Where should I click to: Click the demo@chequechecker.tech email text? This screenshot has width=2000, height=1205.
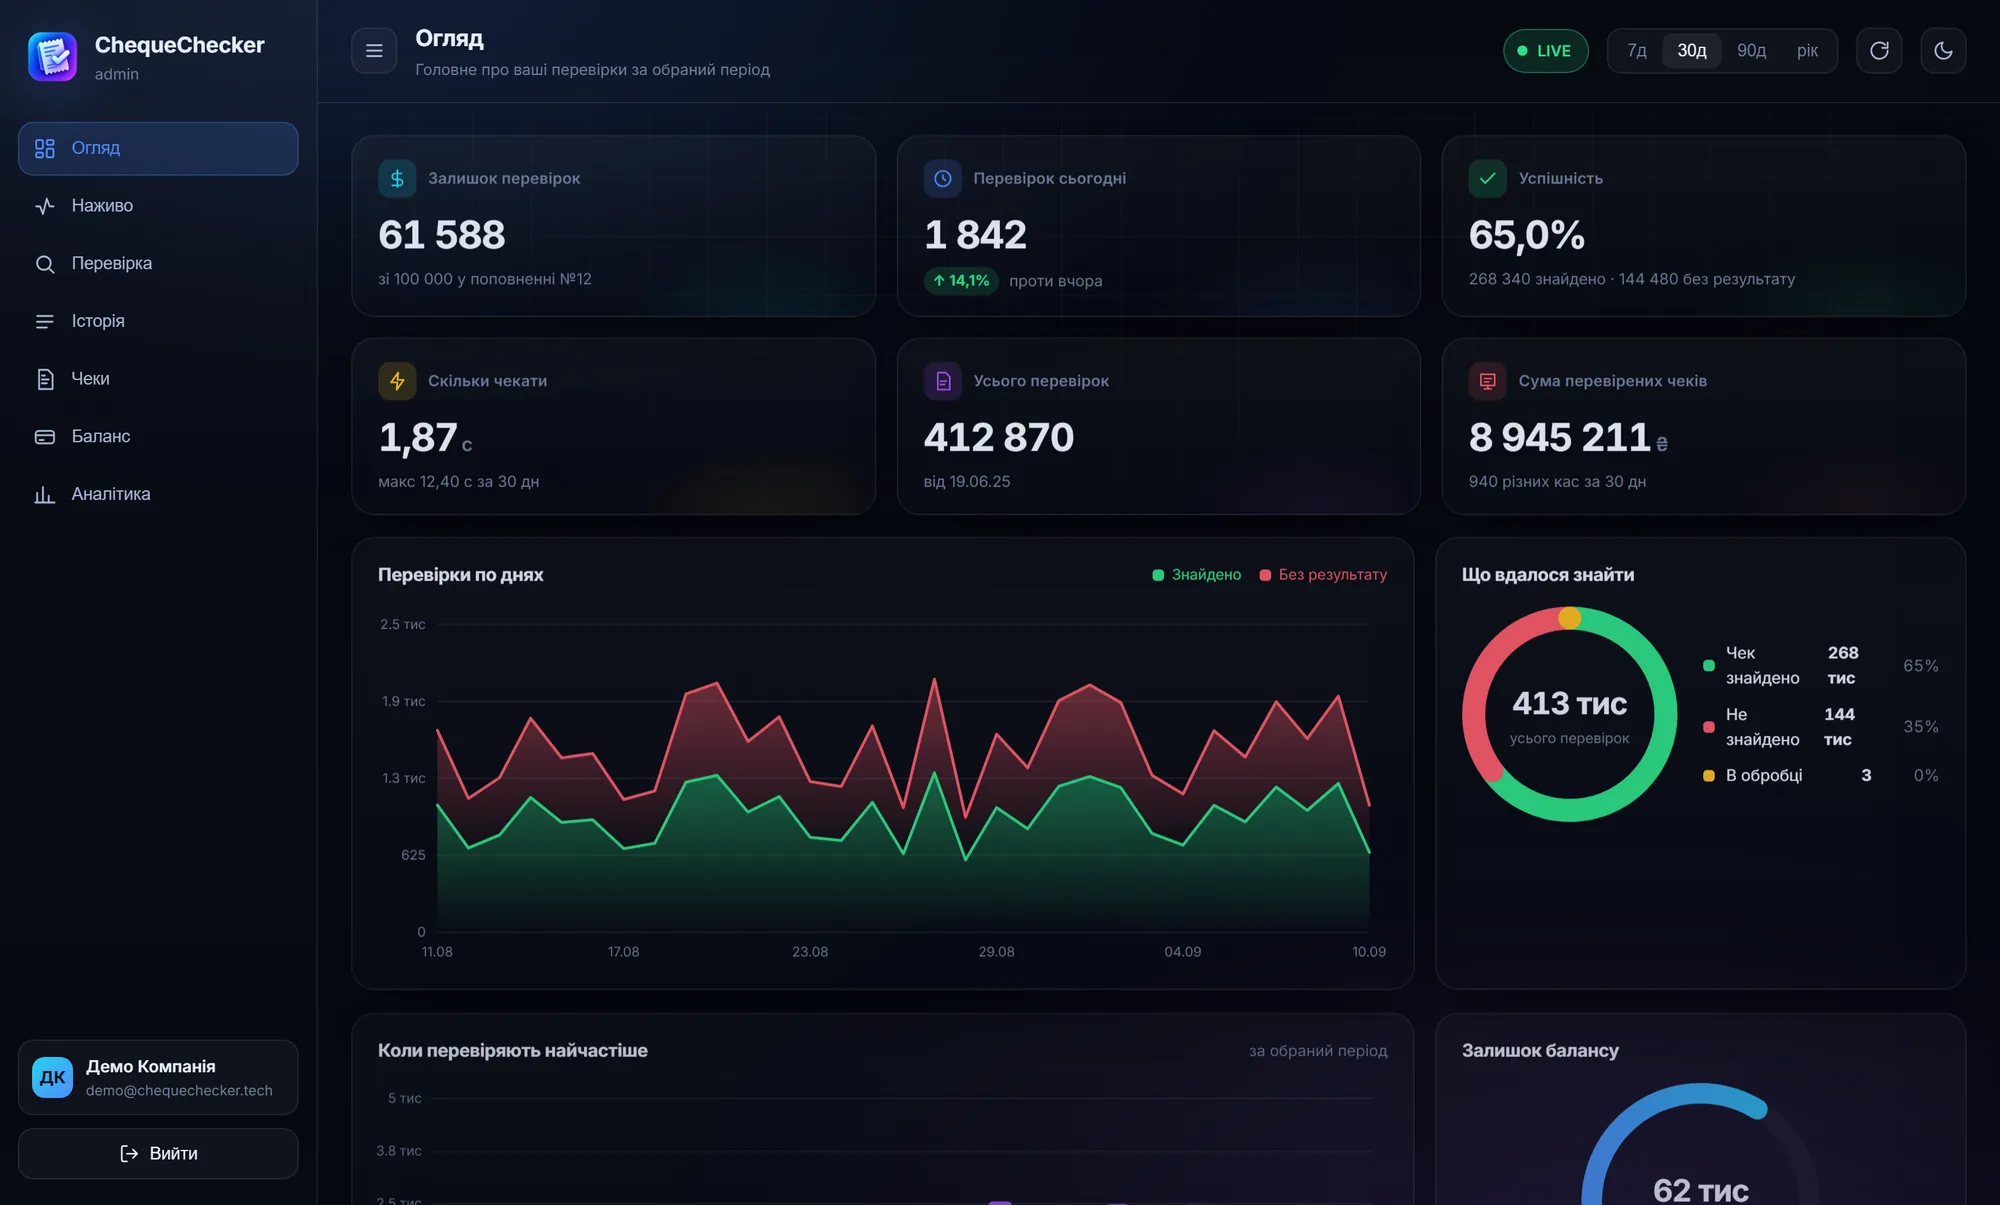179,1091
